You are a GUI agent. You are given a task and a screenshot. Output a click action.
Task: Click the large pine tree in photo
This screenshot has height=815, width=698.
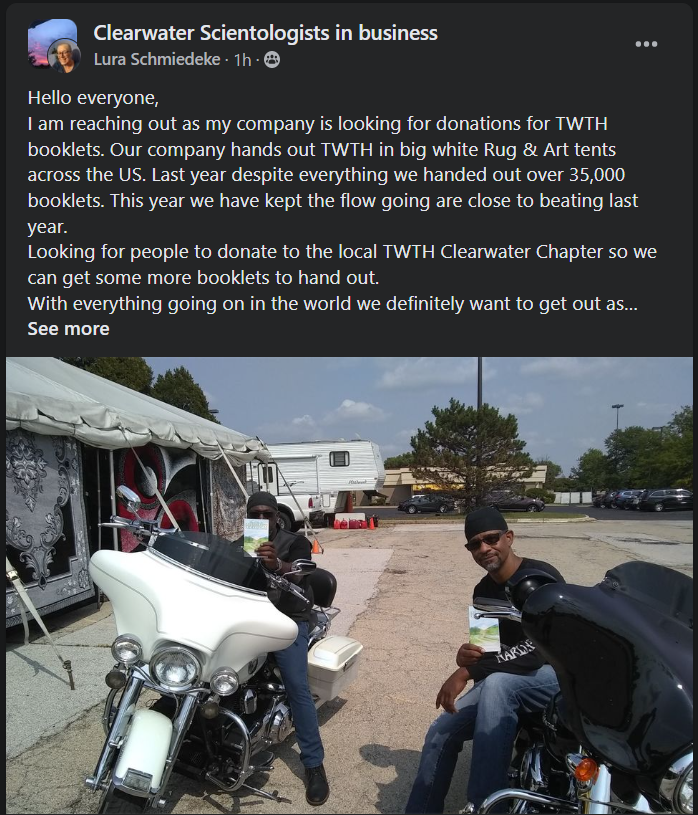pos(470,452)
